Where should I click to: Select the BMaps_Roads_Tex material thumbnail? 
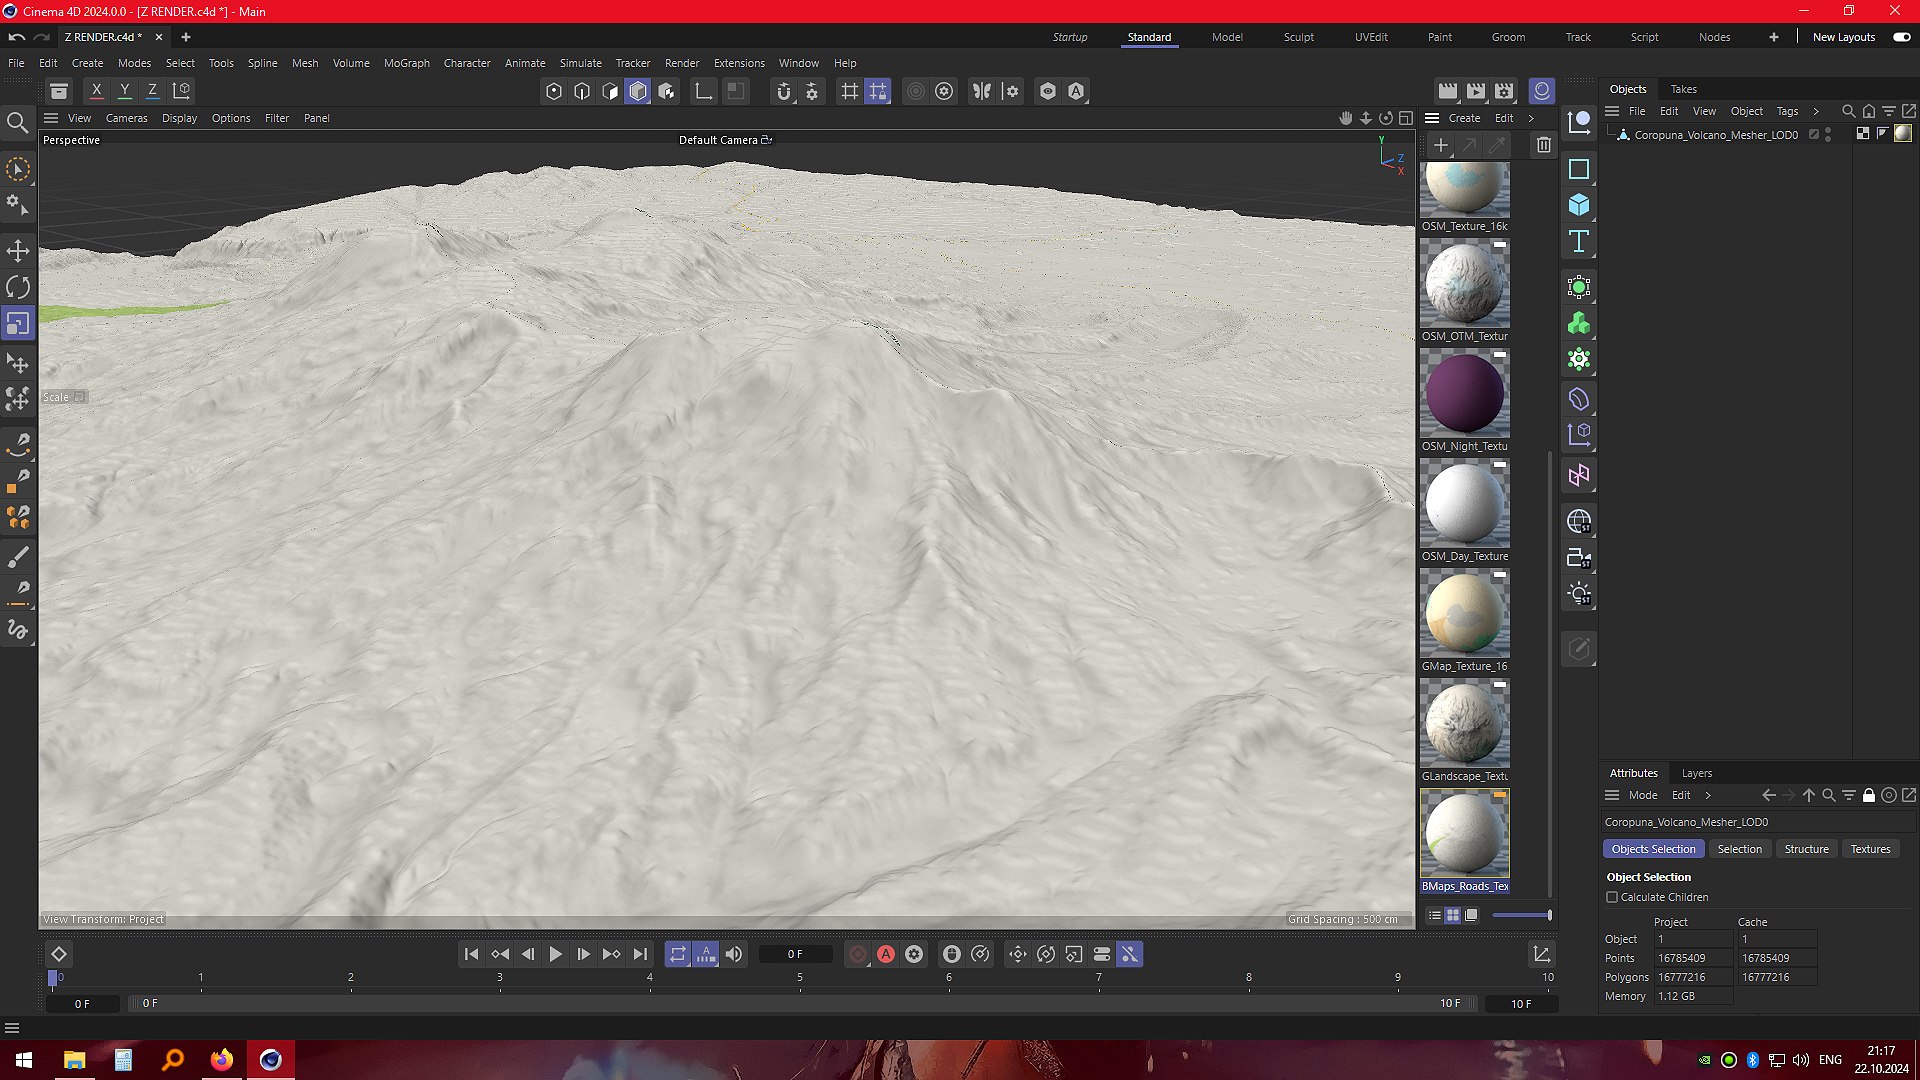click(x=1465, y=833)
